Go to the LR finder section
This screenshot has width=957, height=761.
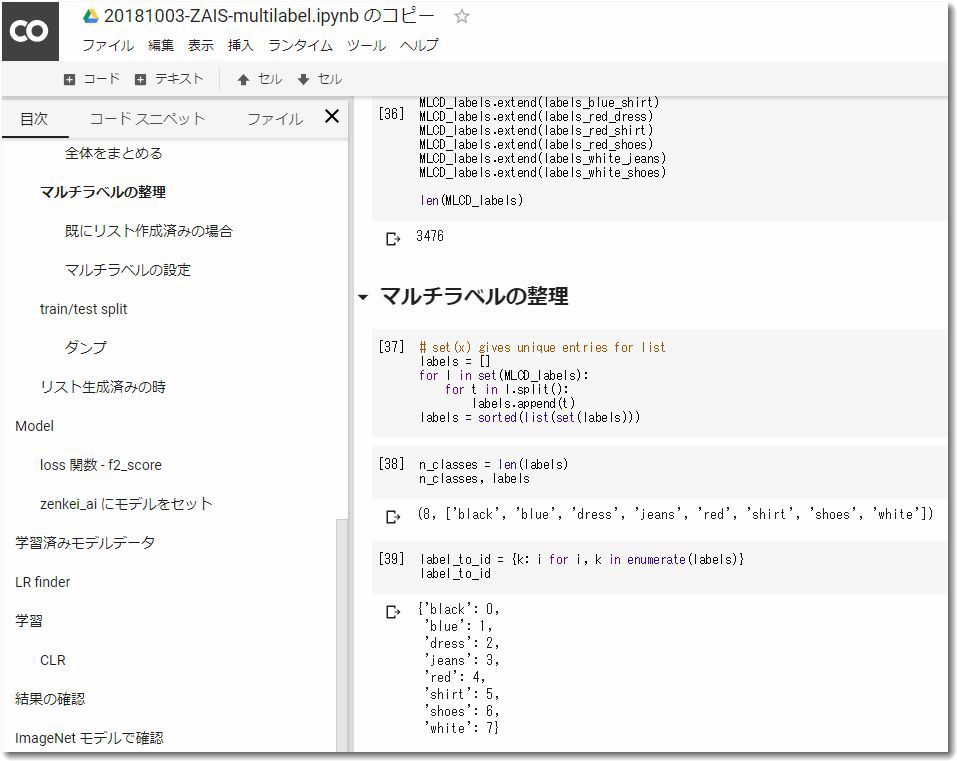point(43,582)
